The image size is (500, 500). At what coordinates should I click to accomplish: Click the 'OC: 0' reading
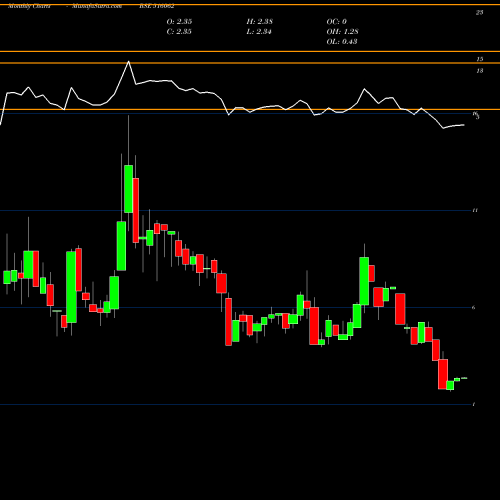click(337, 22)
